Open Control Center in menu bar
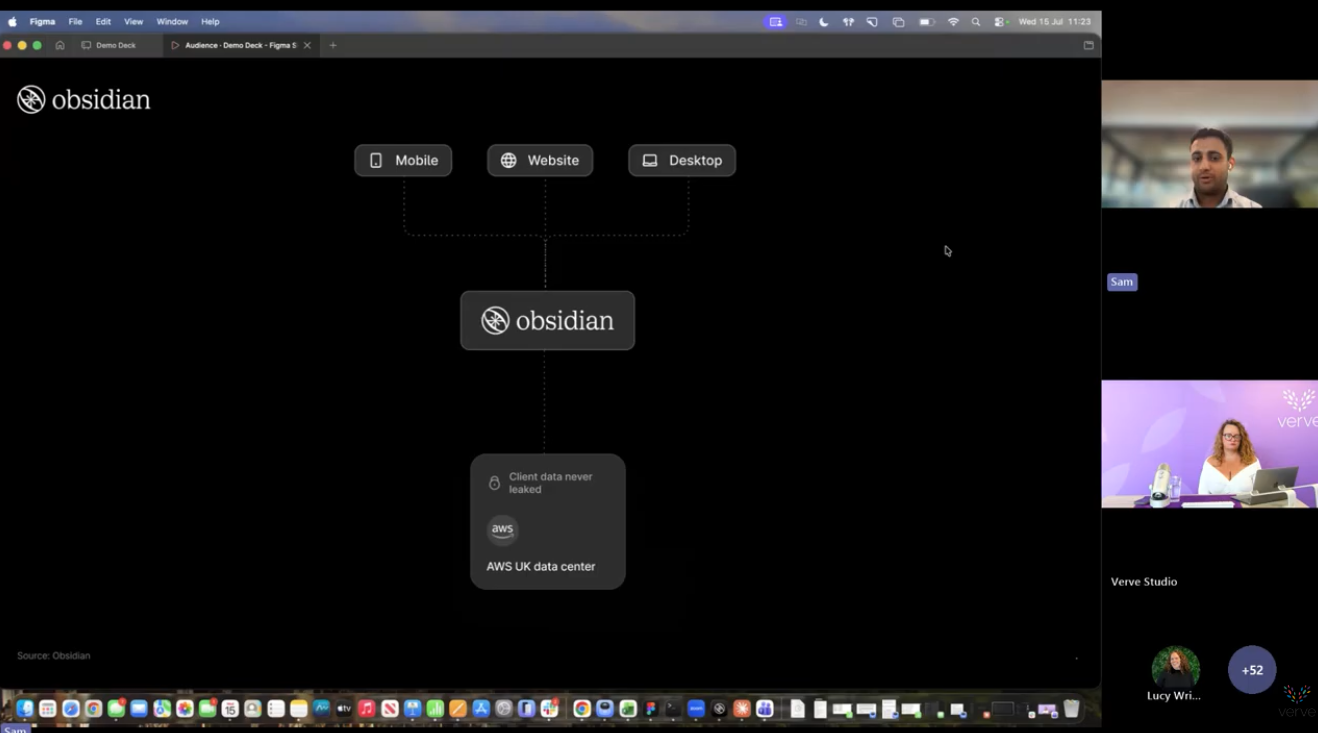 999,21
